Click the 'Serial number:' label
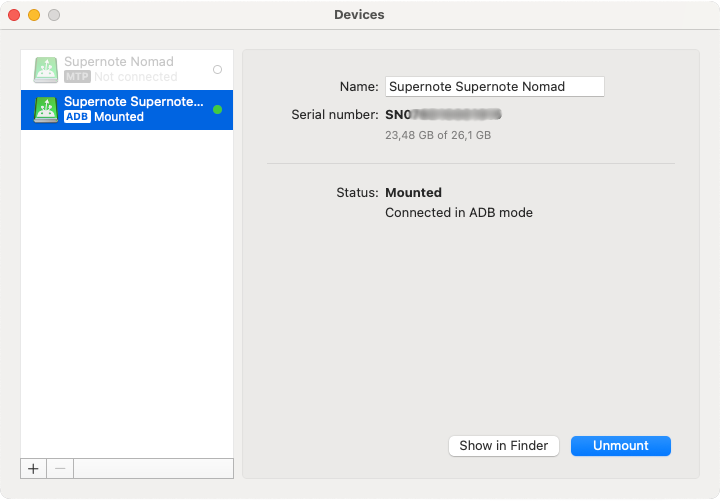720x501 pixels. [x=335, y=114]
